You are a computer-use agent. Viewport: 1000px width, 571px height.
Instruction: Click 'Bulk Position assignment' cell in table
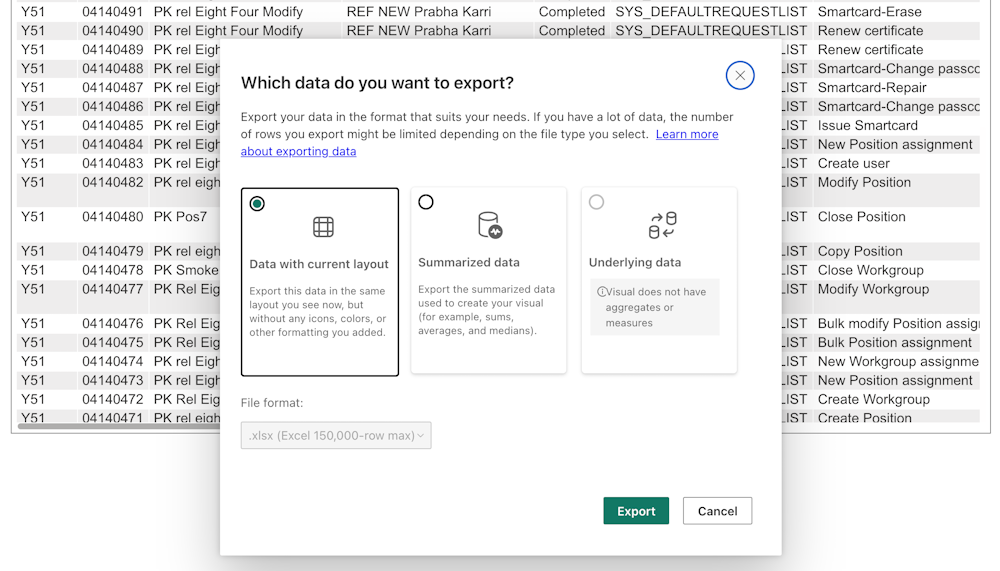pyautogui.click(x=895, y=343)
